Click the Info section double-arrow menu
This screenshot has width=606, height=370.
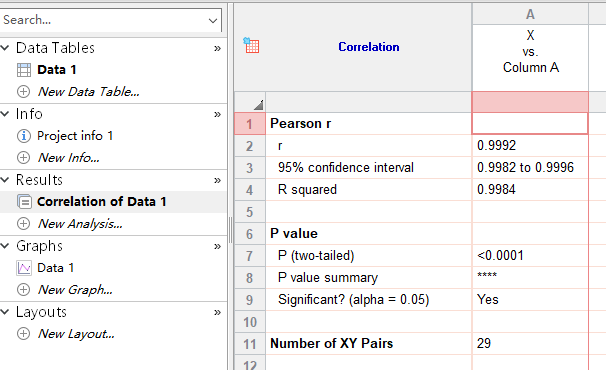click(x=218, y=114)
